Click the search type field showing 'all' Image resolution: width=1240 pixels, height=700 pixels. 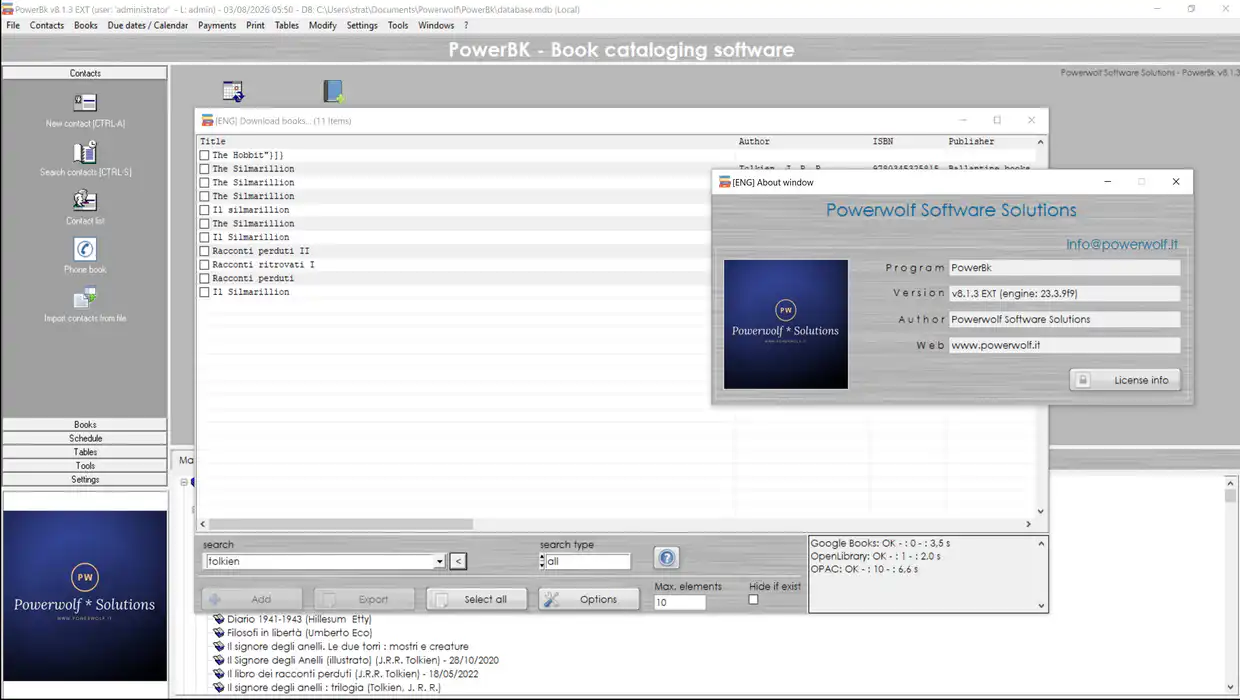(588, 562)
